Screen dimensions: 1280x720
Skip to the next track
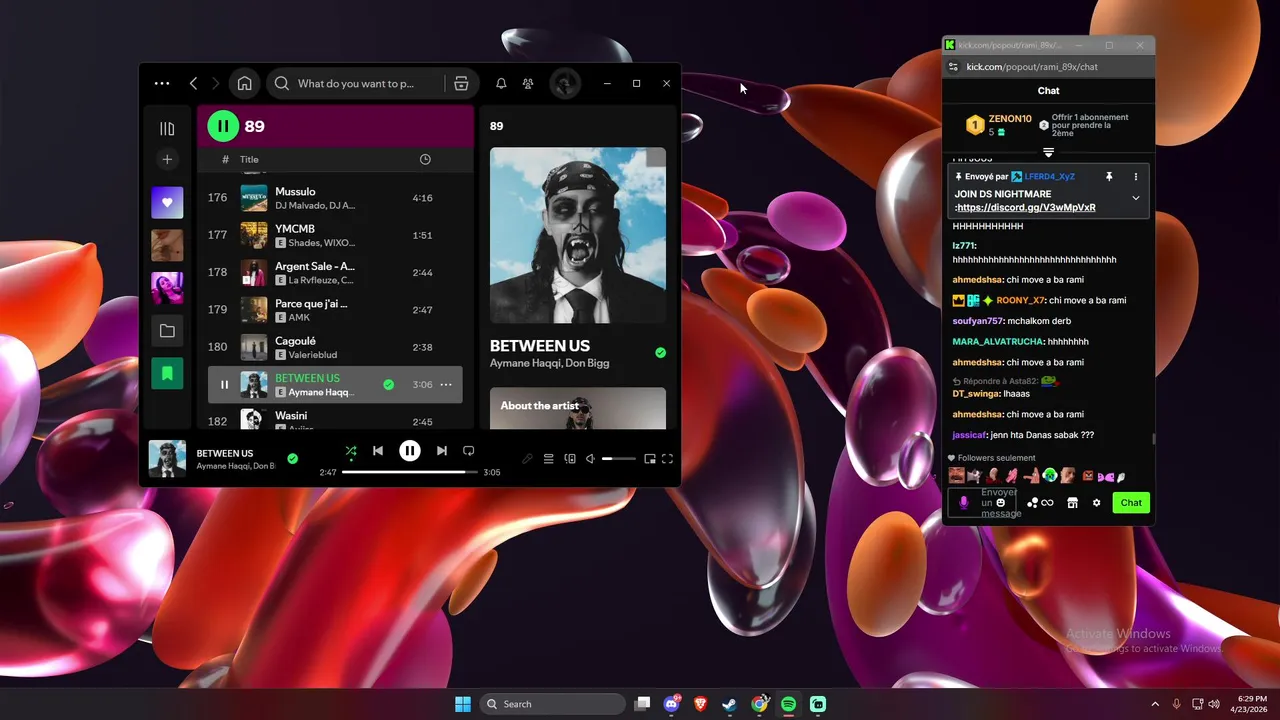pos(441,451)
